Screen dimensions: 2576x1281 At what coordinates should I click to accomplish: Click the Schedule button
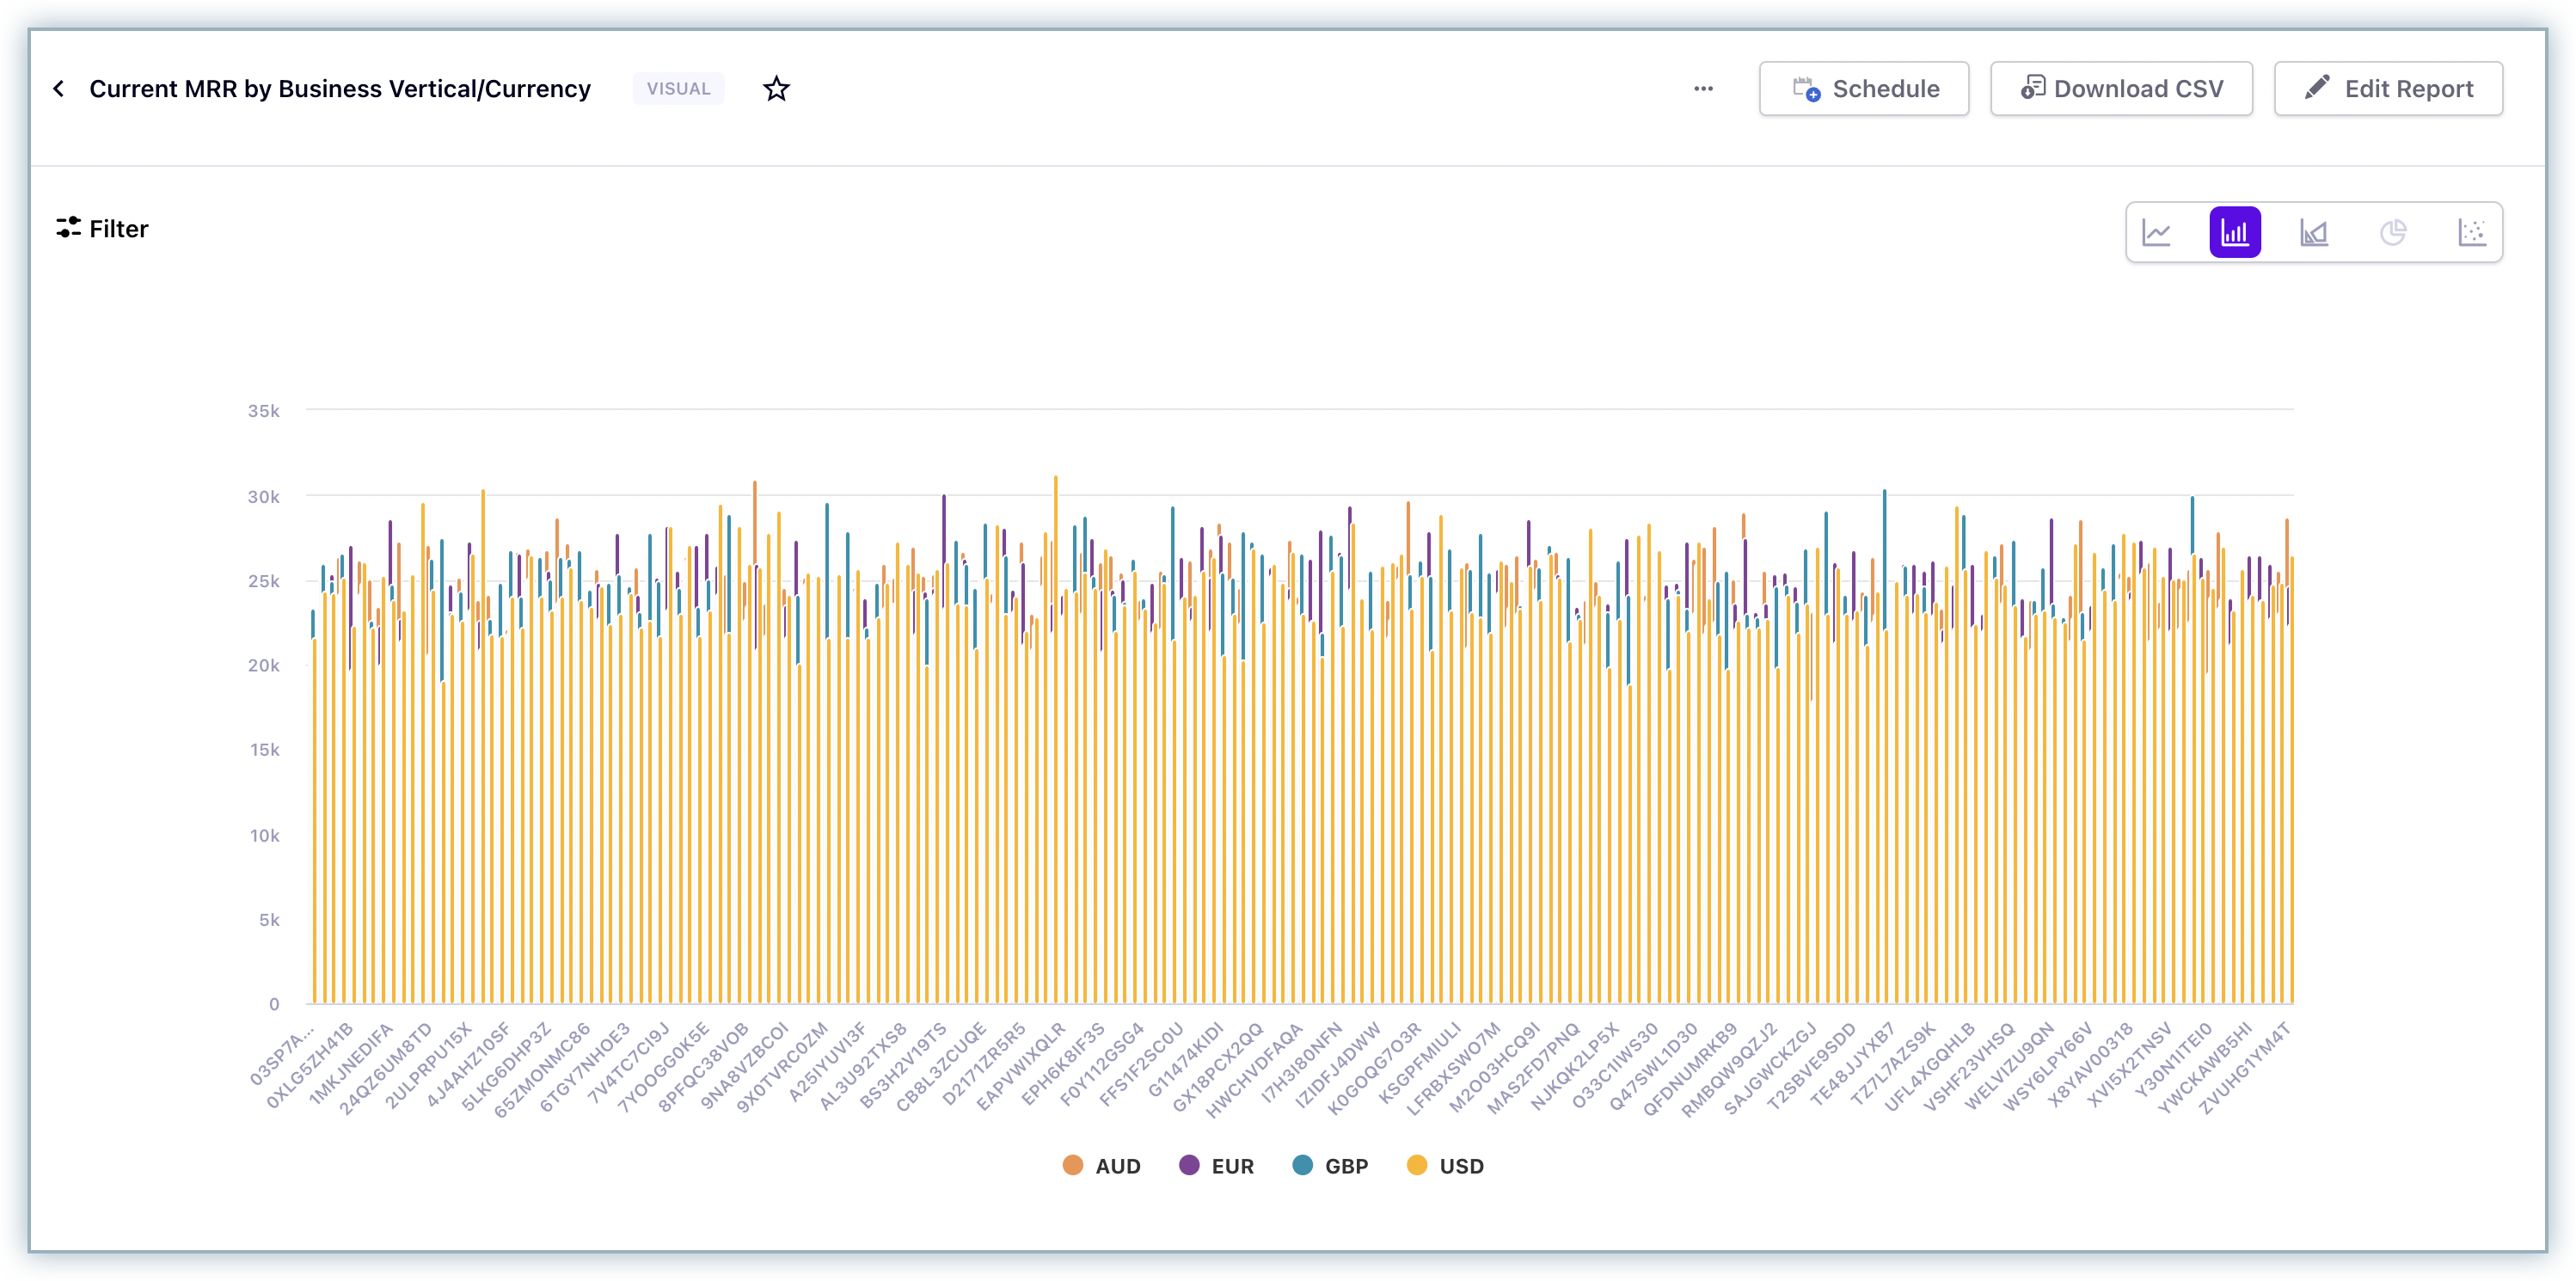coord(1863,89)
